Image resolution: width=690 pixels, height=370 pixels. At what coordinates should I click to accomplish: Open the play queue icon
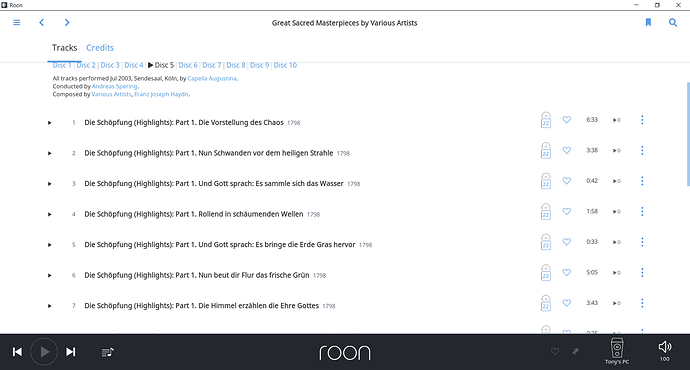pyautogui.click(x=108, y=352)
